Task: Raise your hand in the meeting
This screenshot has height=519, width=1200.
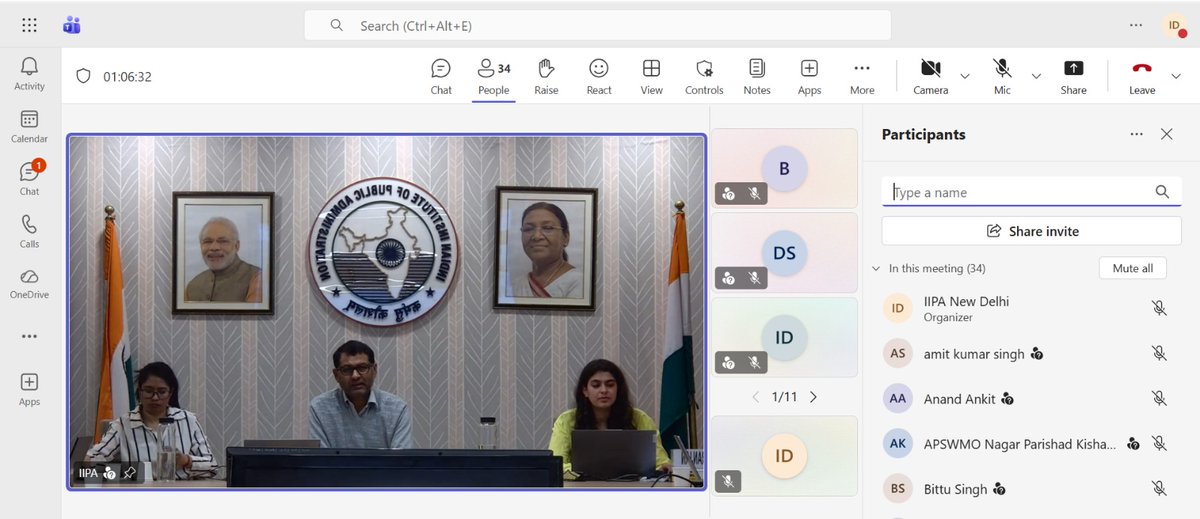Action: coord(546,76)
